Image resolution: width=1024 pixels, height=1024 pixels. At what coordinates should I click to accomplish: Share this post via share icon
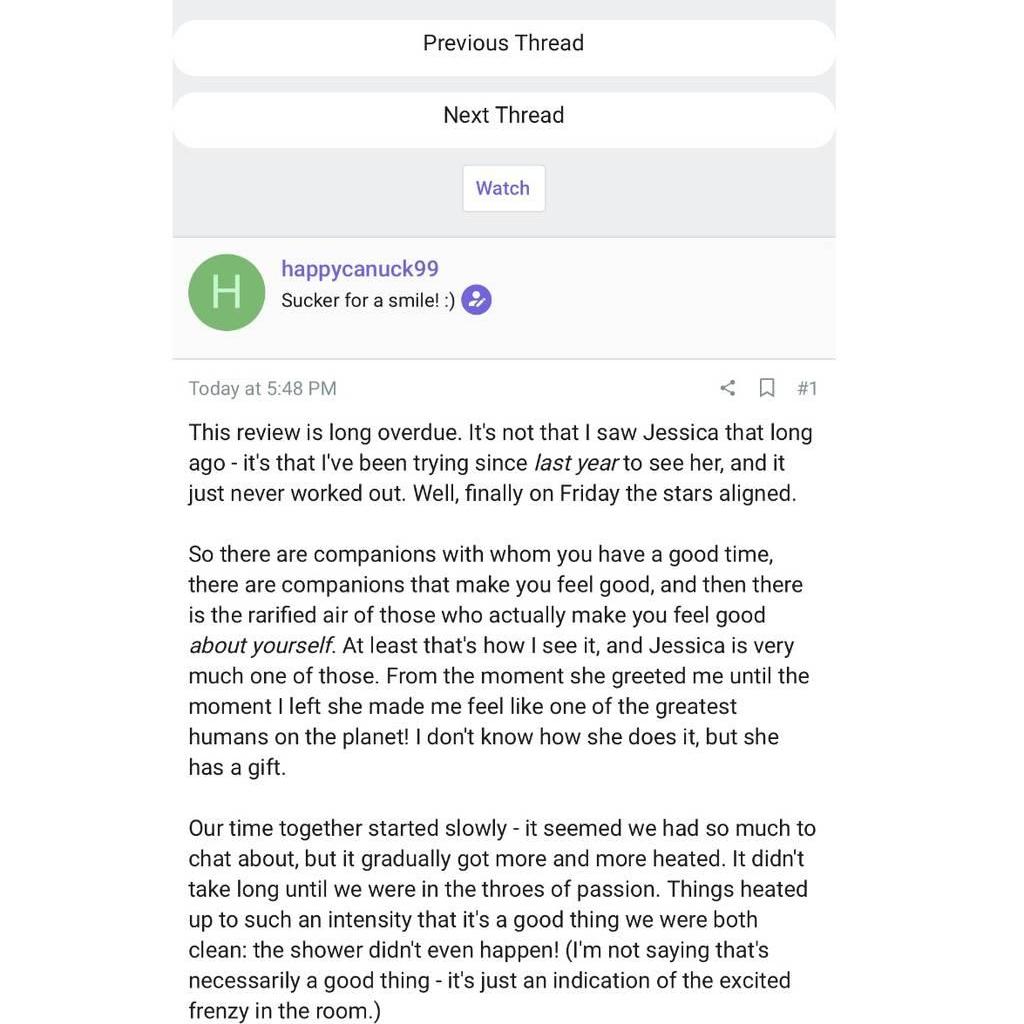(728, 388)
